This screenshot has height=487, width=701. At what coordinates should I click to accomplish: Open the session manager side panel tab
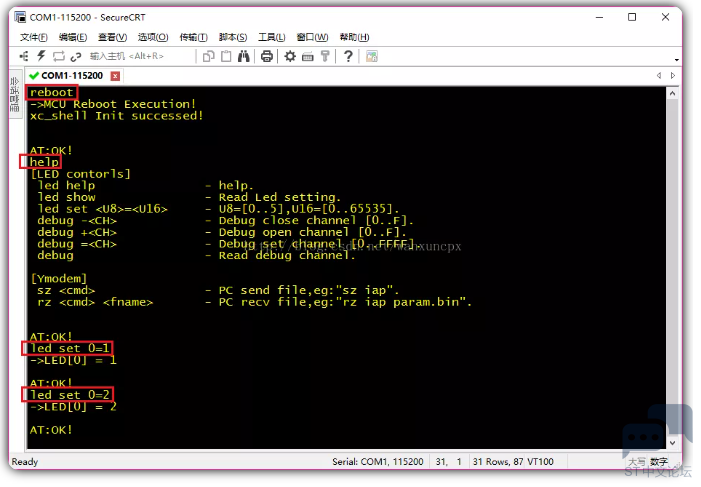point(15,98)
